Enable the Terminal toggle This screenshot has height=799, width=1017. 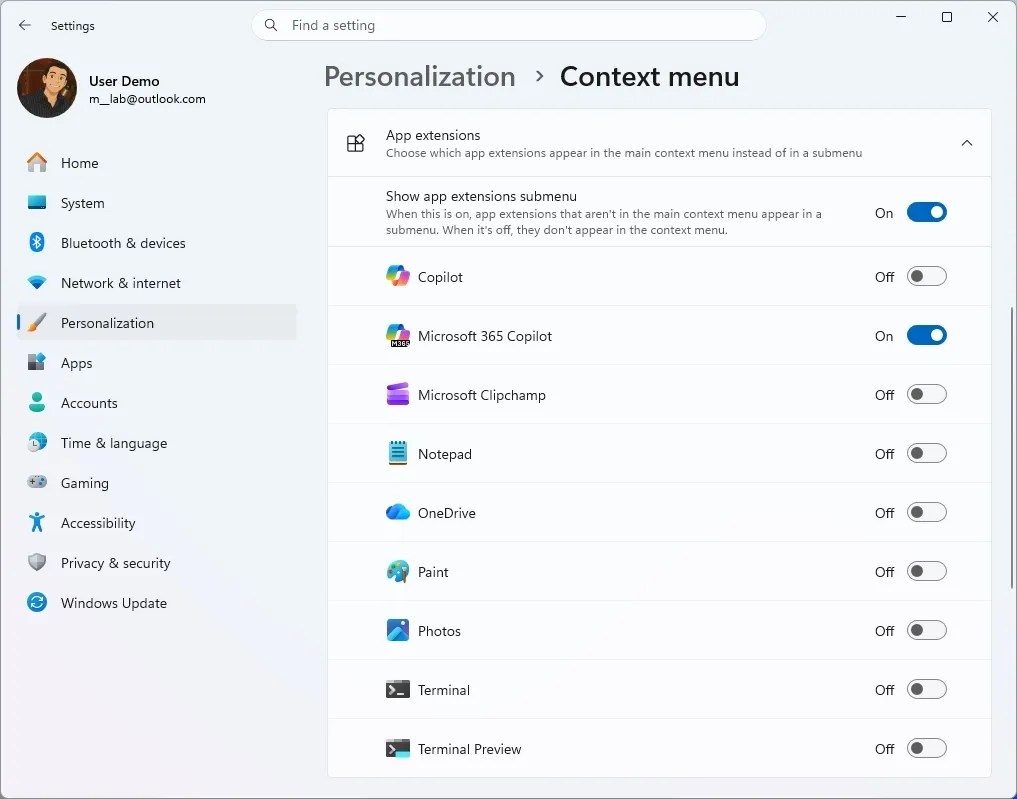(926, 689)
